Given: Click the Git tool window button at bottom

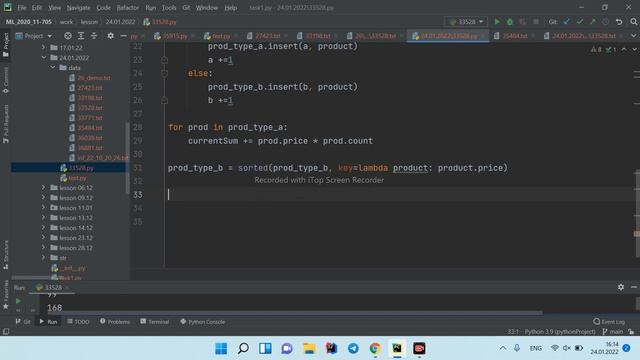Looking at the screenshot, I should pos(23,322).
